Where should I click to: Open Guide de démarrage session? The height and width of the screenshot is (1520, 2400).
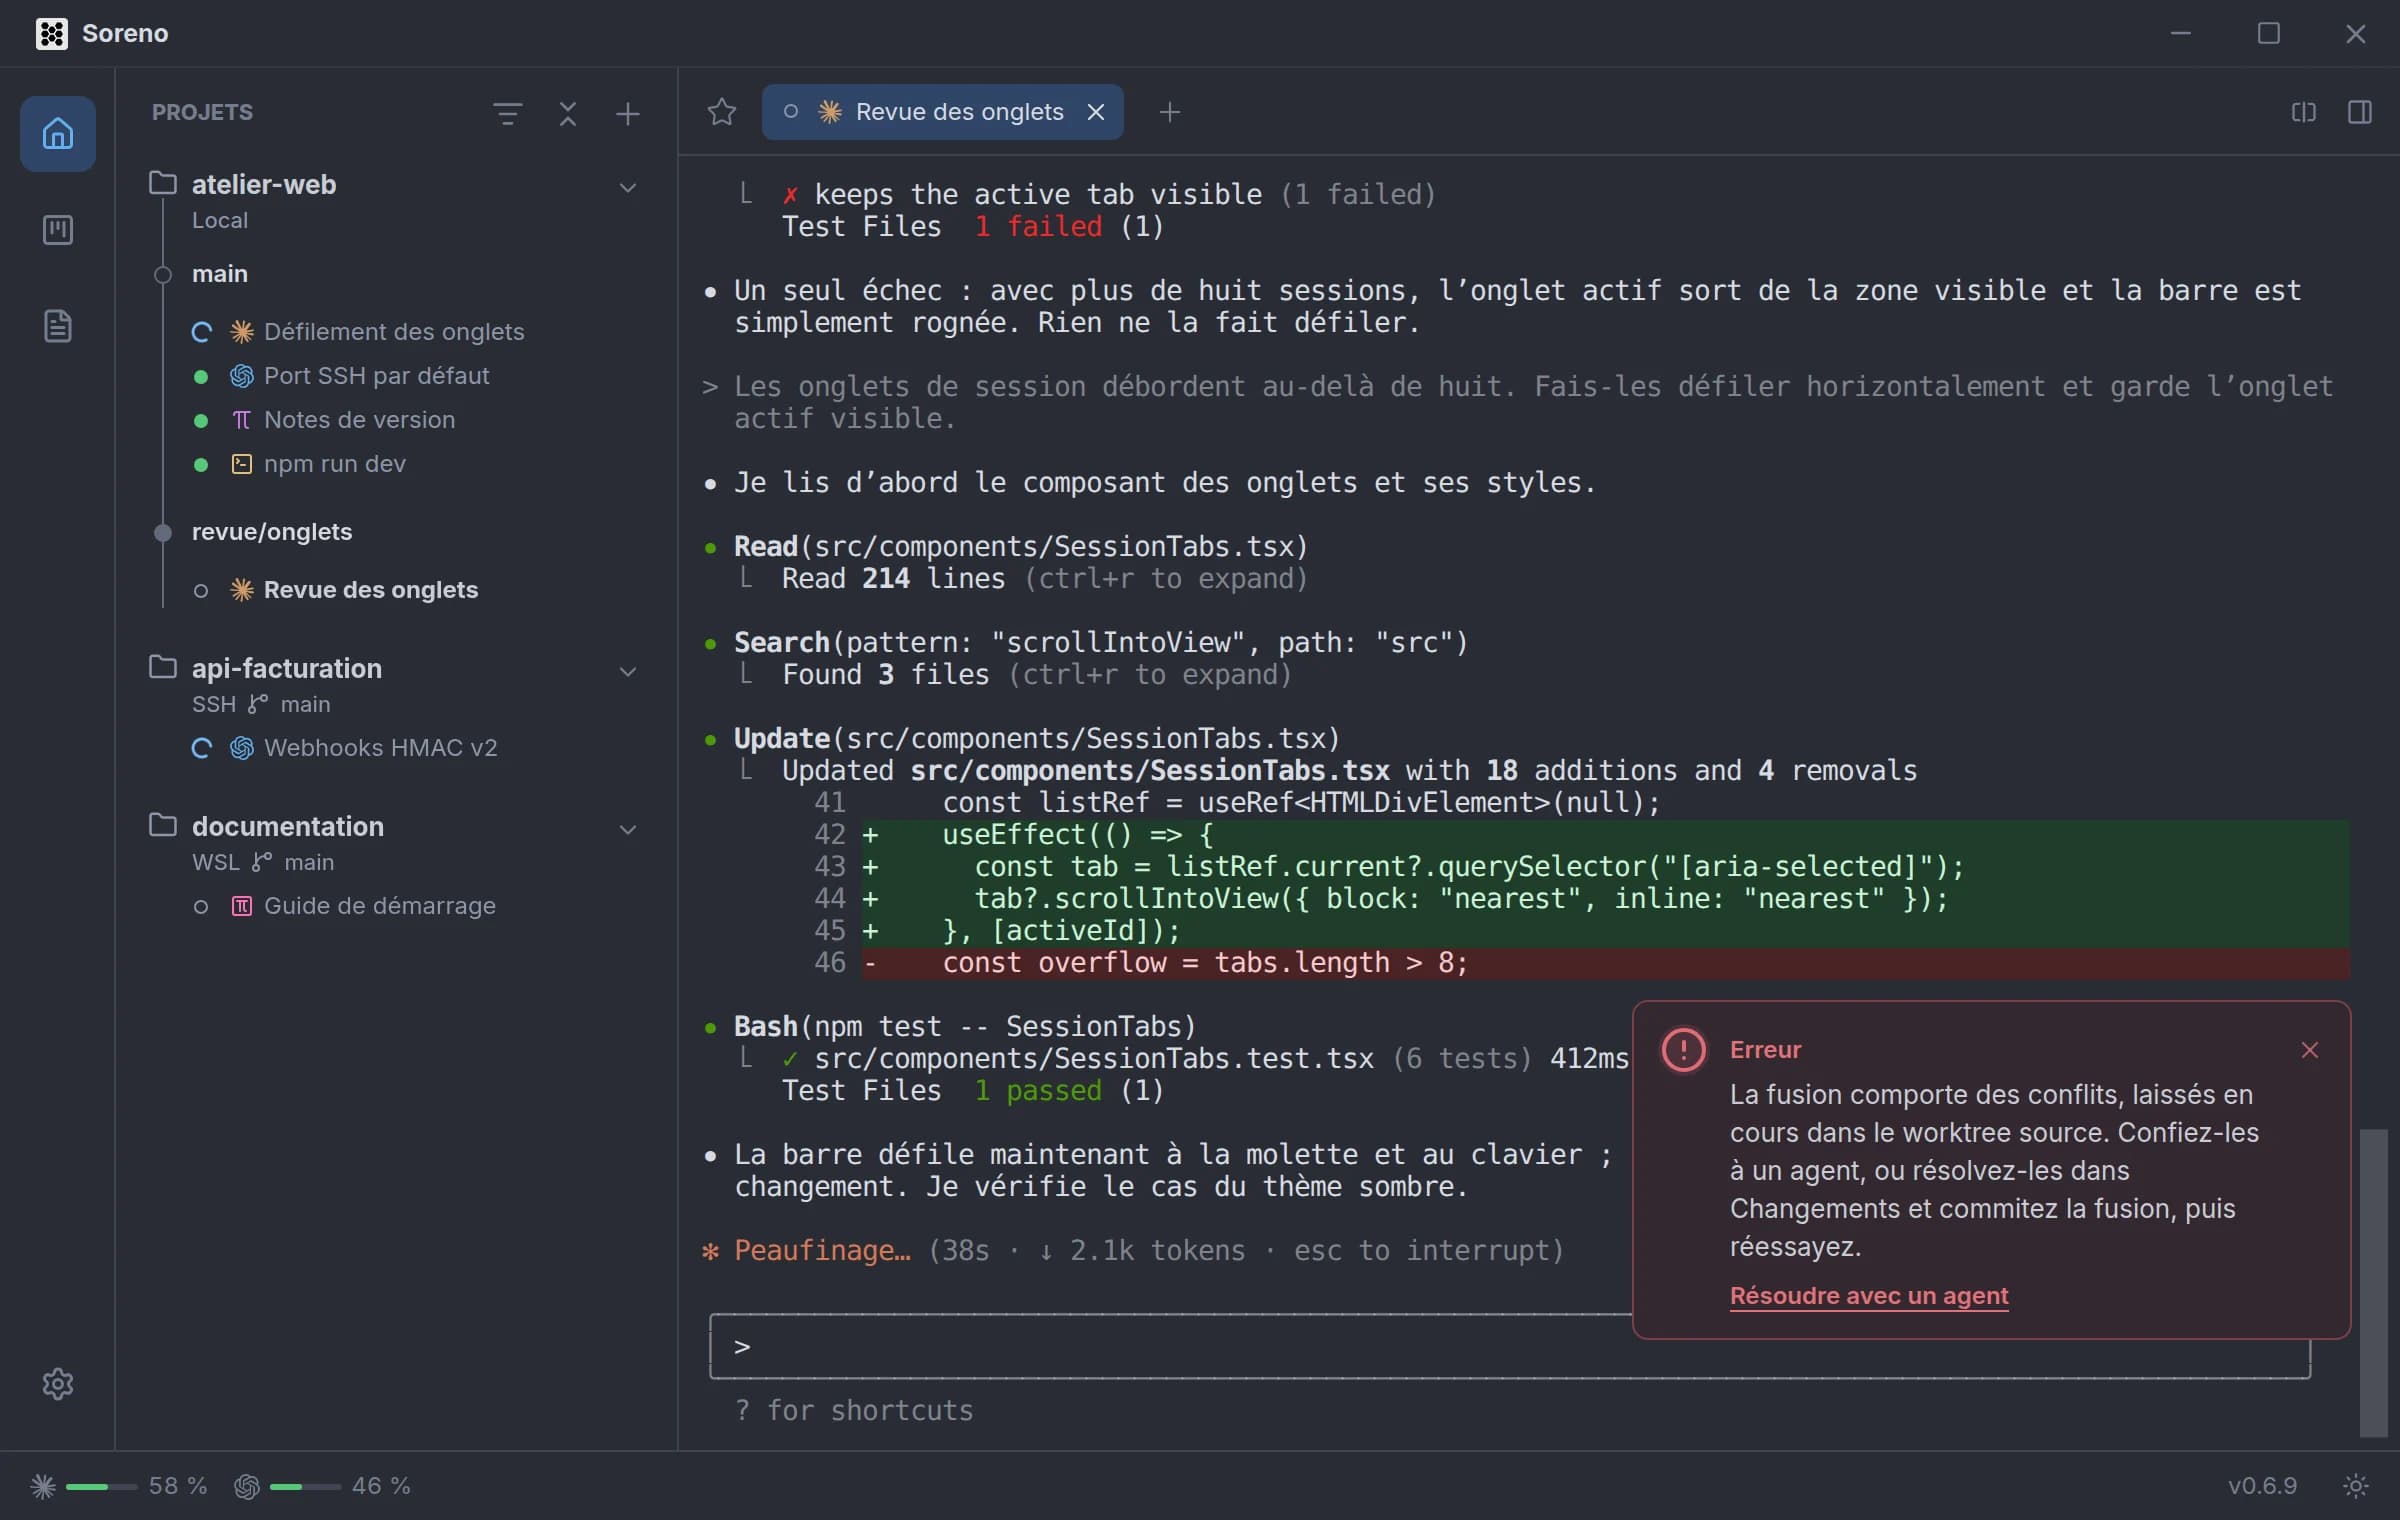point(379,906)
